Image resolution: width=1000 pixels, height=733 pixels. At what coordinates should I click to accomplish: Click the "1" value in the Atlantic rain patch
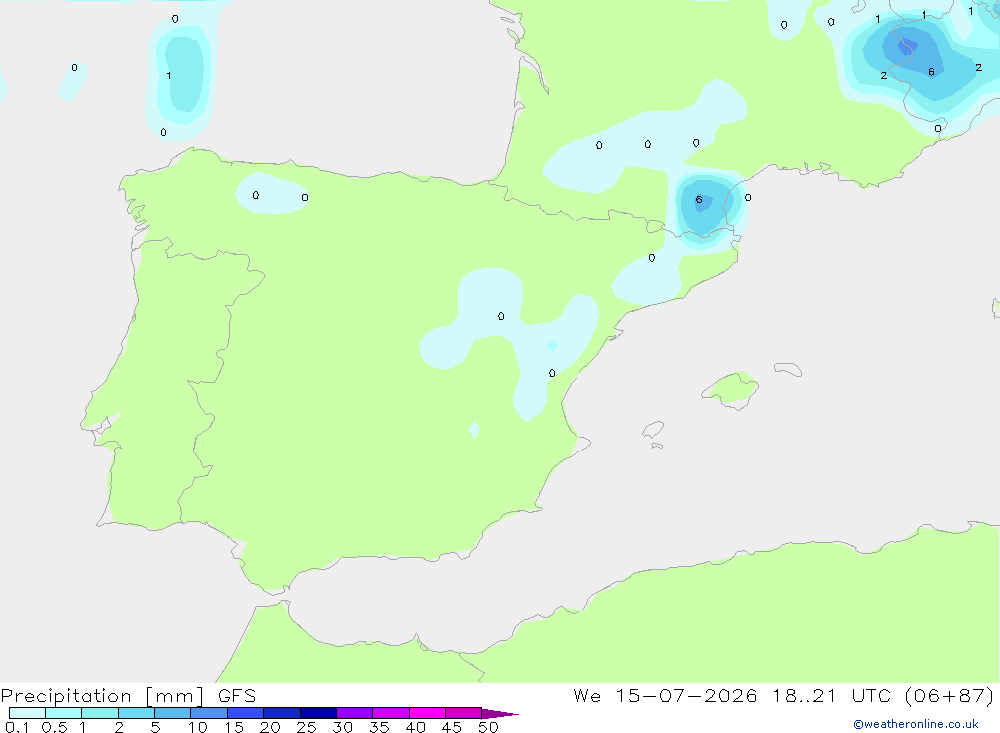(168, 75)
